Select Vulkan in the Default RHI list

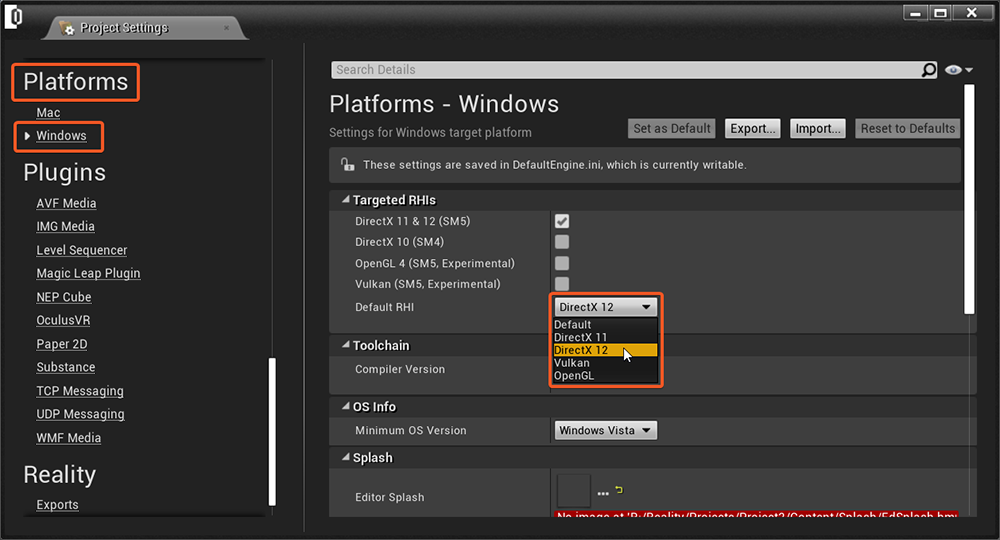(572, 363)
